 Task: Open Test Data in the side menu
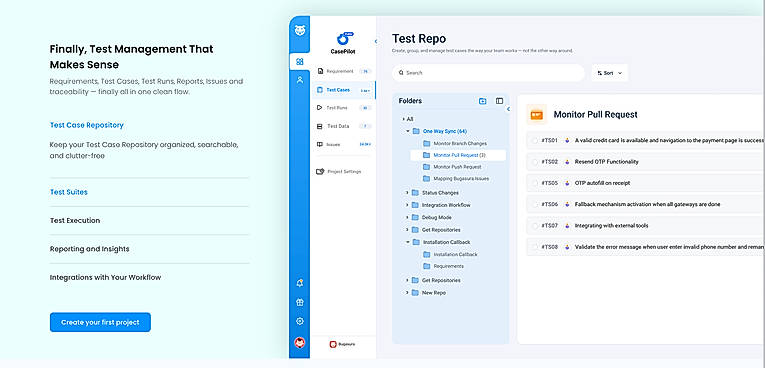coord(343,126)
